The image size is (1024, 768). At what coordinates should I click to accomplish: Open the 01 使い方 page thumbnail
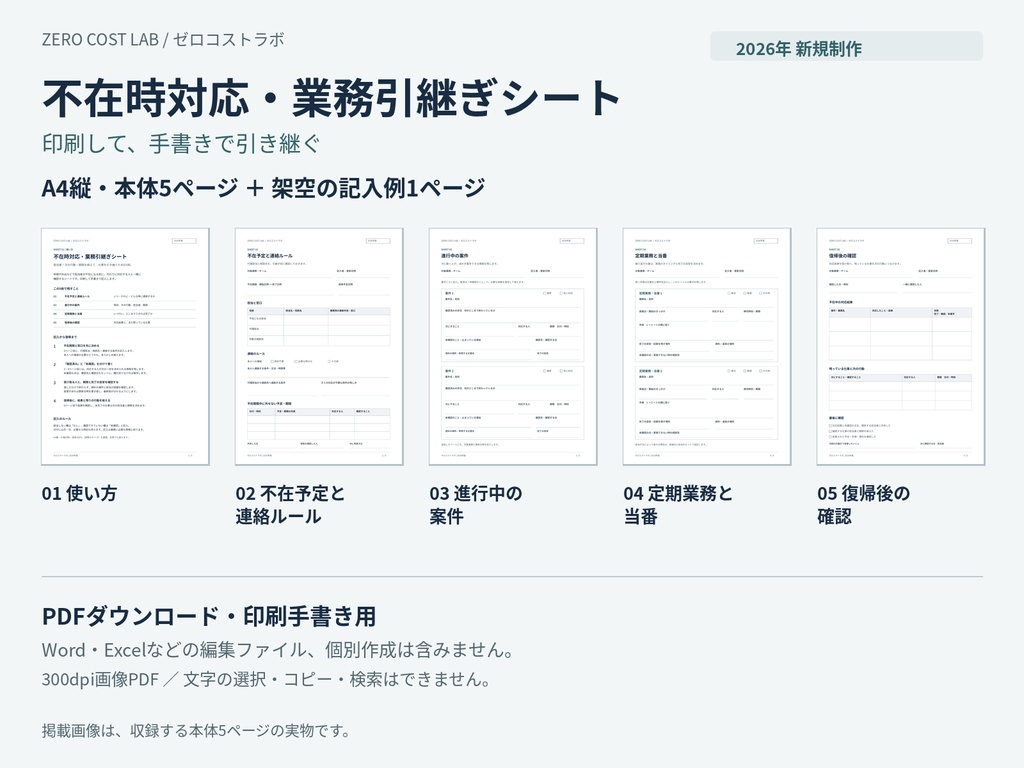tap(125, 347)
